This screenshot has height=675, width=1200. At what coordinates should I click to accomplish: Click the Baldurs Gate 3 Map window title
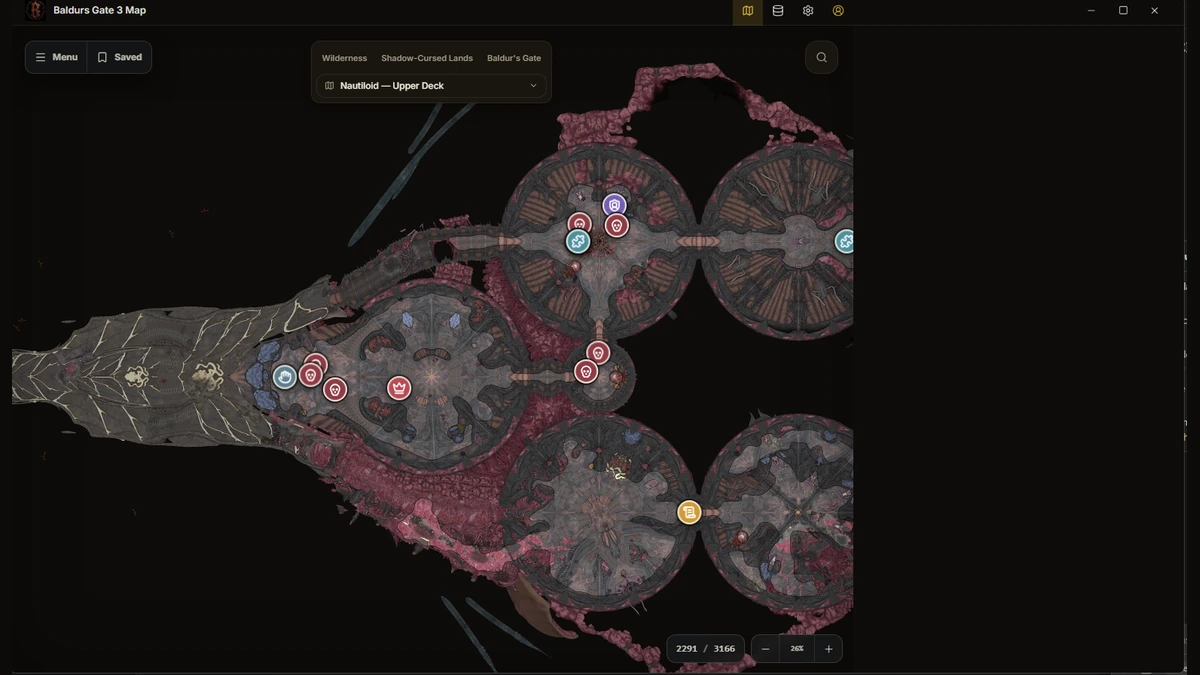99,11
